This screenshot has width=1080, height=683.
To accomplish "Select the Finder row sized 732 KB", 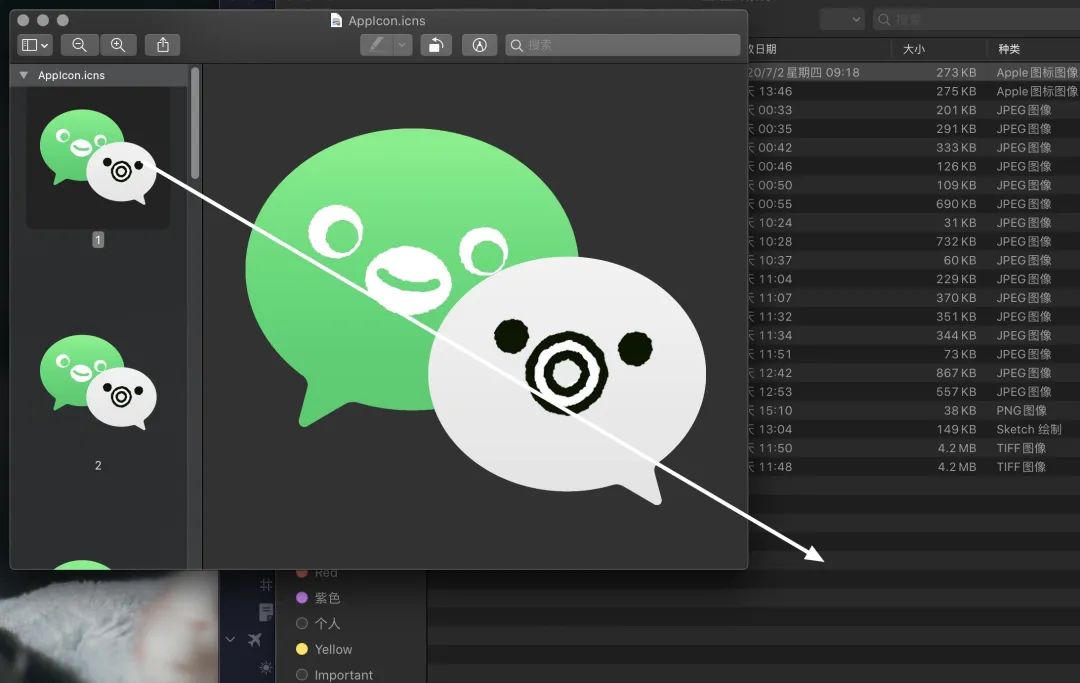I will tap(914, 242).
